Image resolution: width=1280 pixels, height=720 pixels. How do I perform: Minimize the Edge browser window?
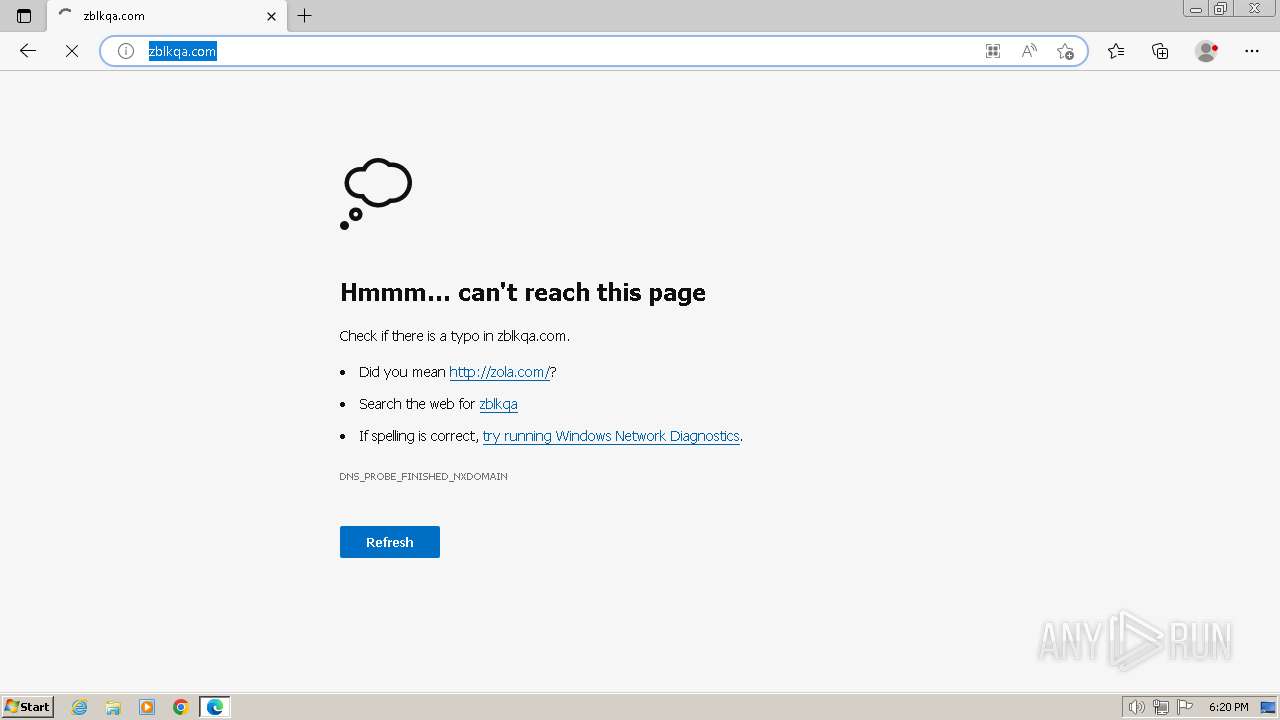pyautogui.click(x=1196, y=9)
